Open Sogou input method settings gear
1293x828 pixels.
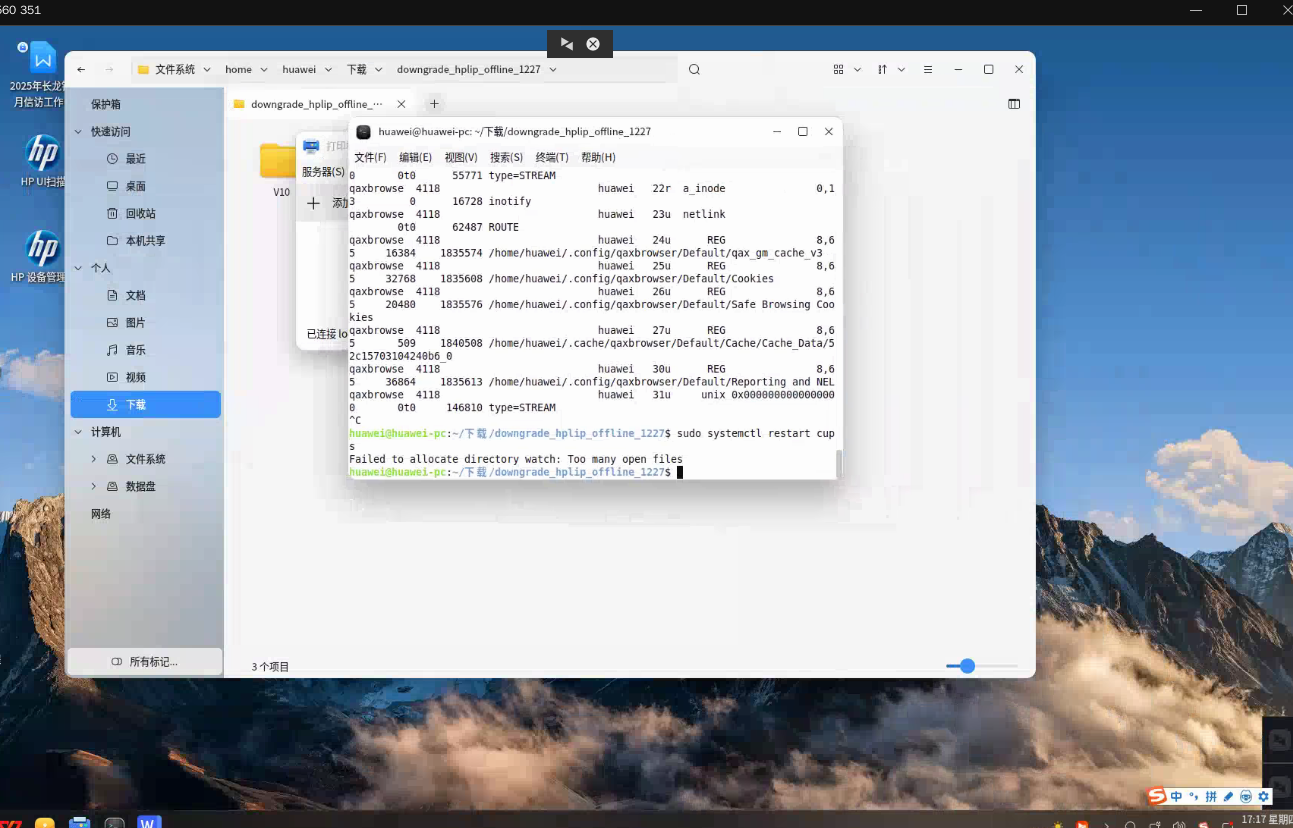click(1263, 797)
